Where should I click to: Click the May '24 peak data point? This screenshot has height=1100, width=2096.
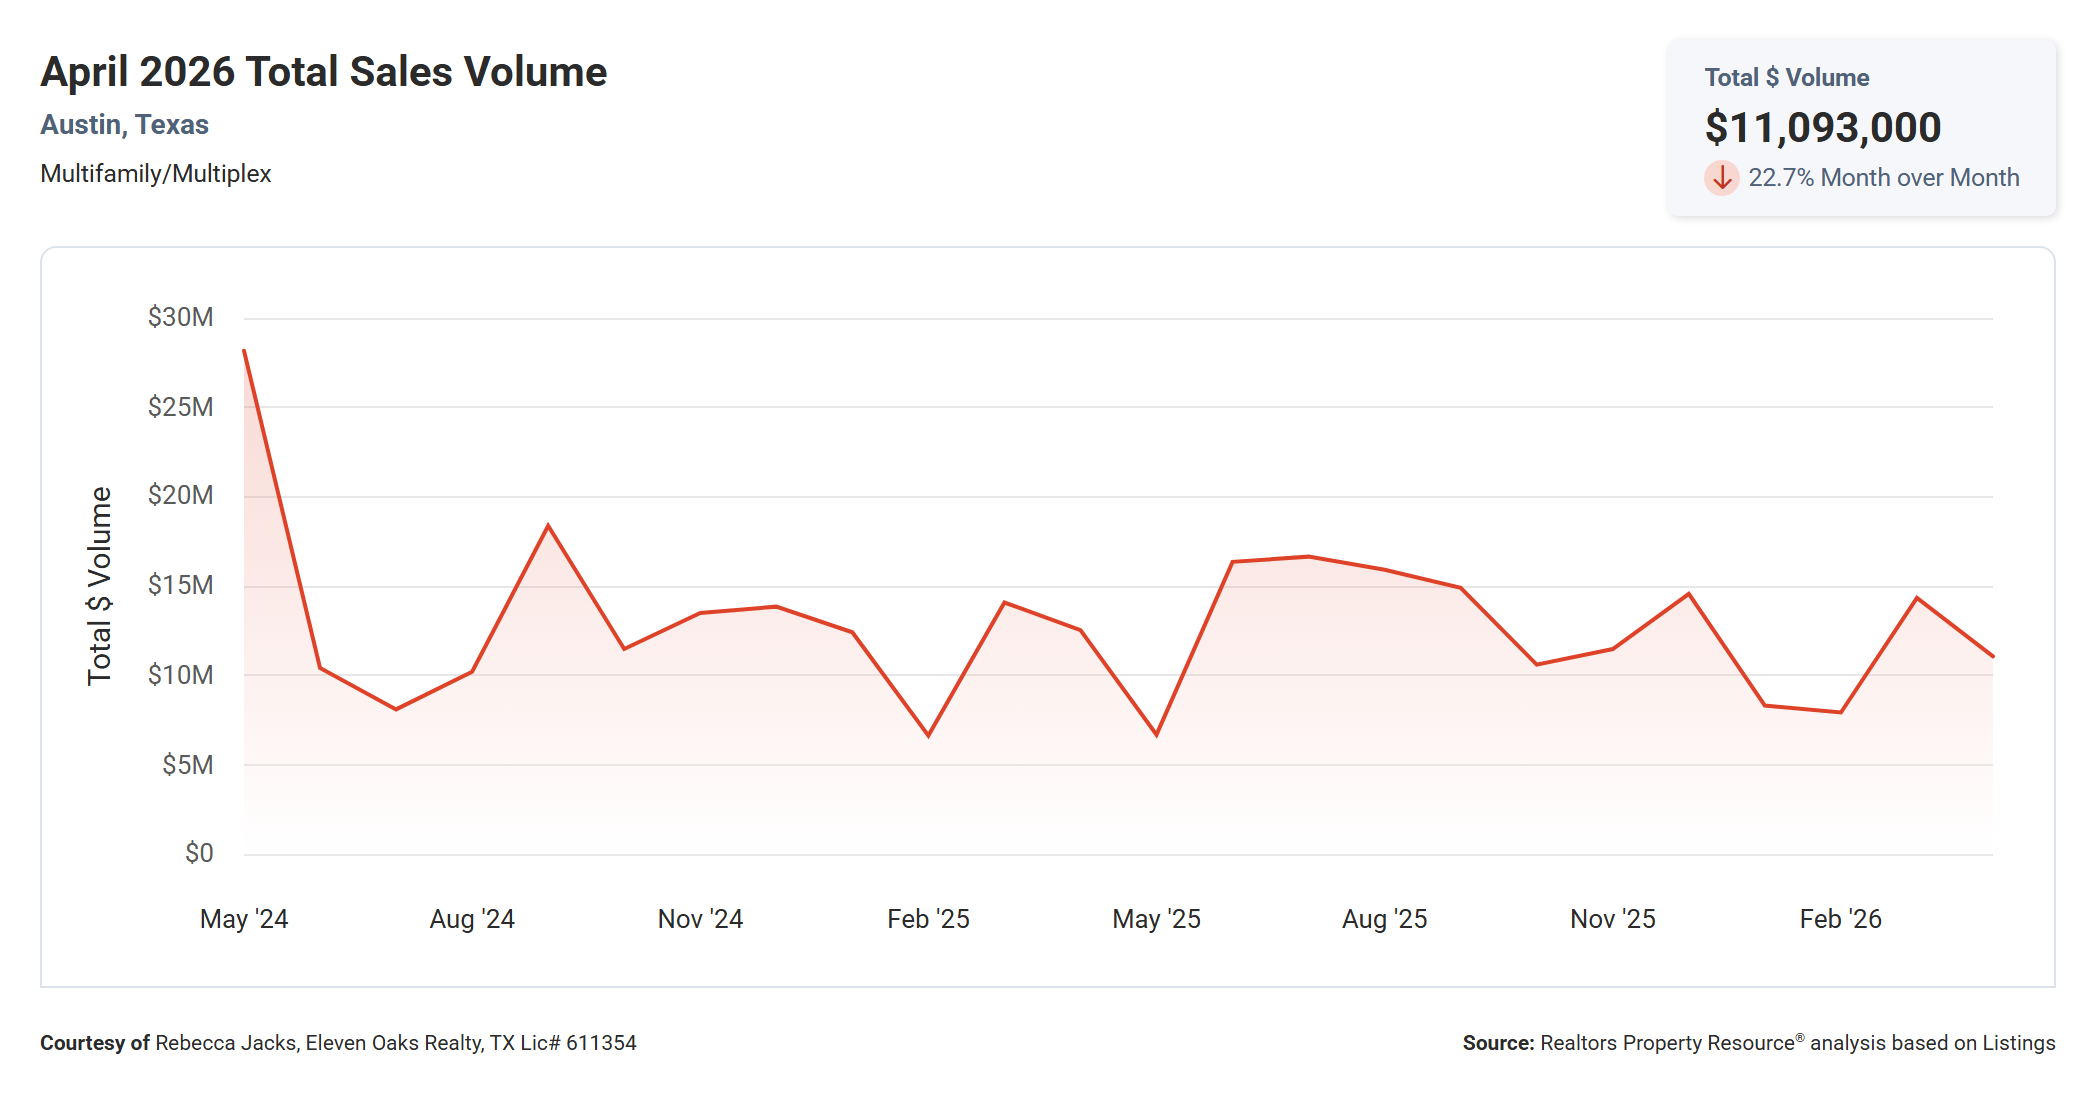tap(244, 351)
